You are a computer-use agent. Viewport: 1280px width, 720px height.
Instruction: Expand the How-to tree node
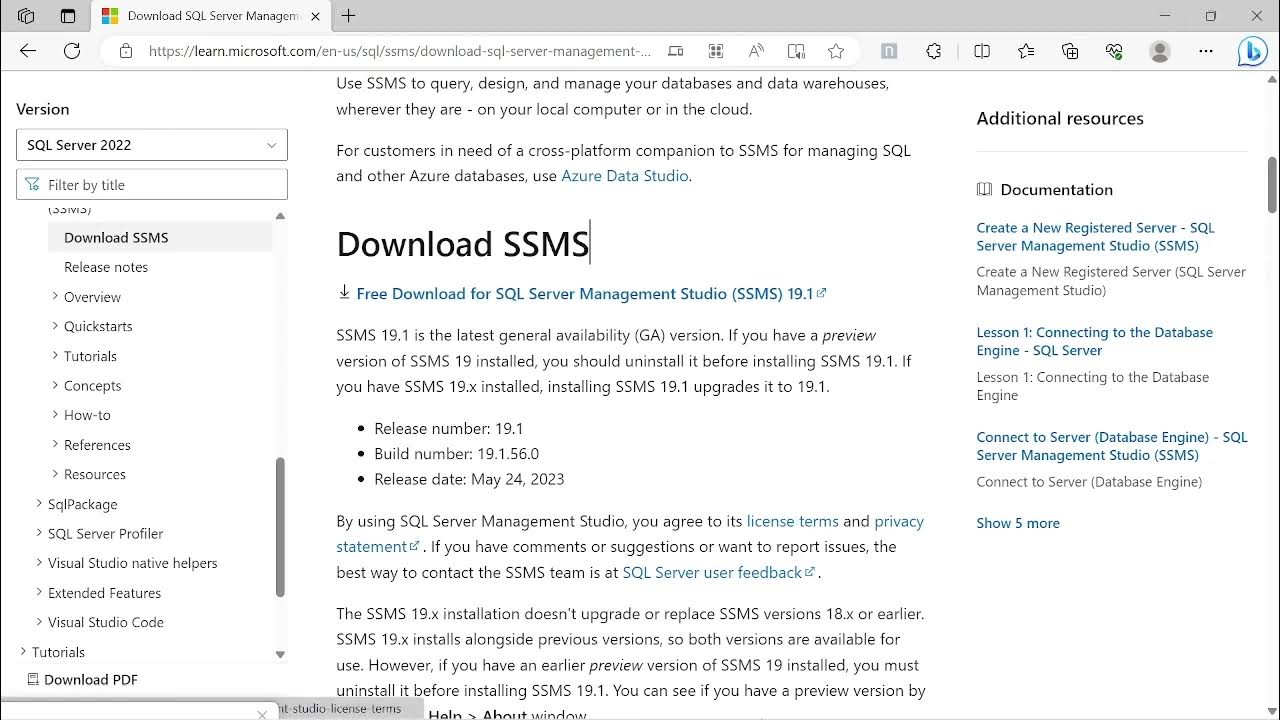coord(55,415)
